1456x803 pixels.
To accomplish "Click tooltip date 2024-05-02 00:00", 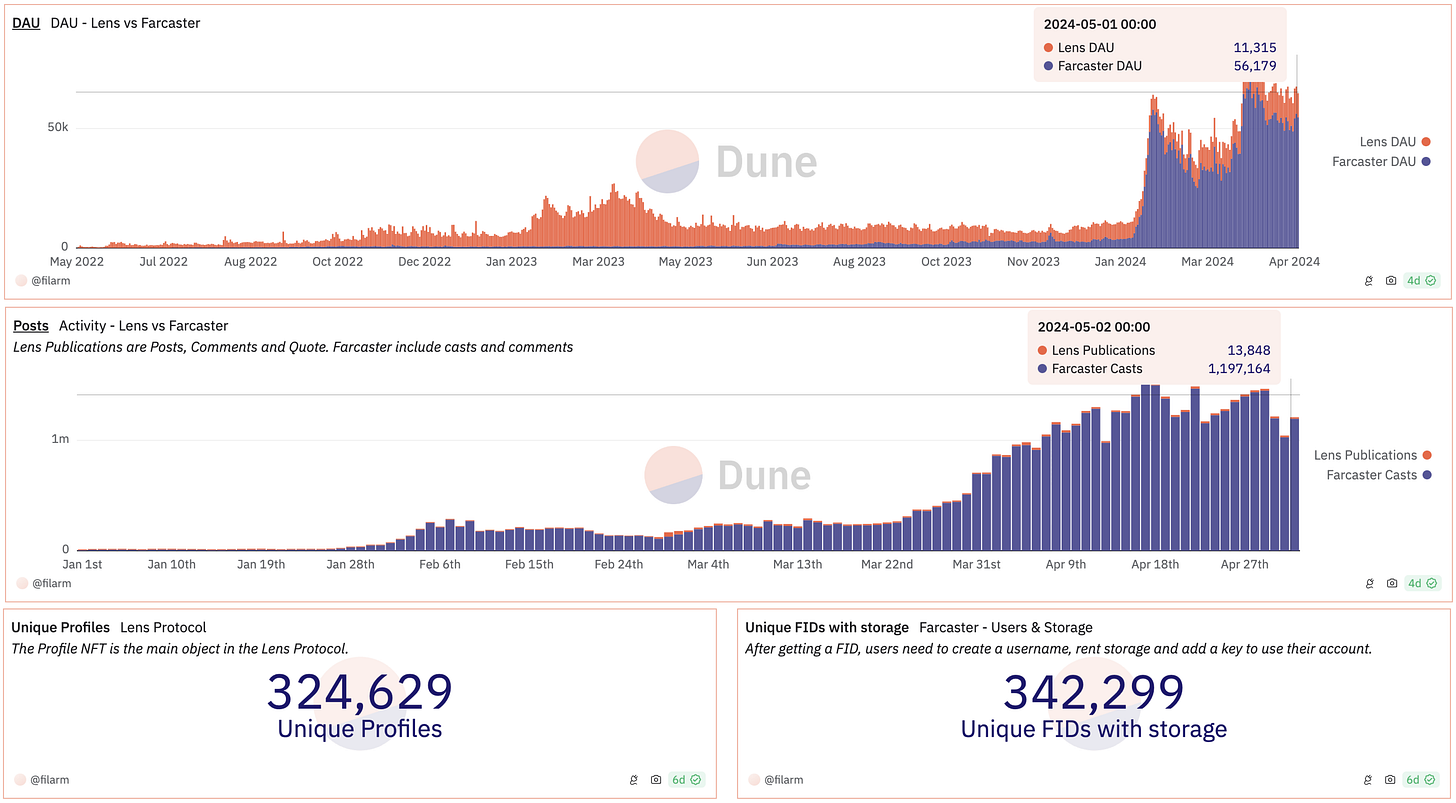I will point(1094,327).
